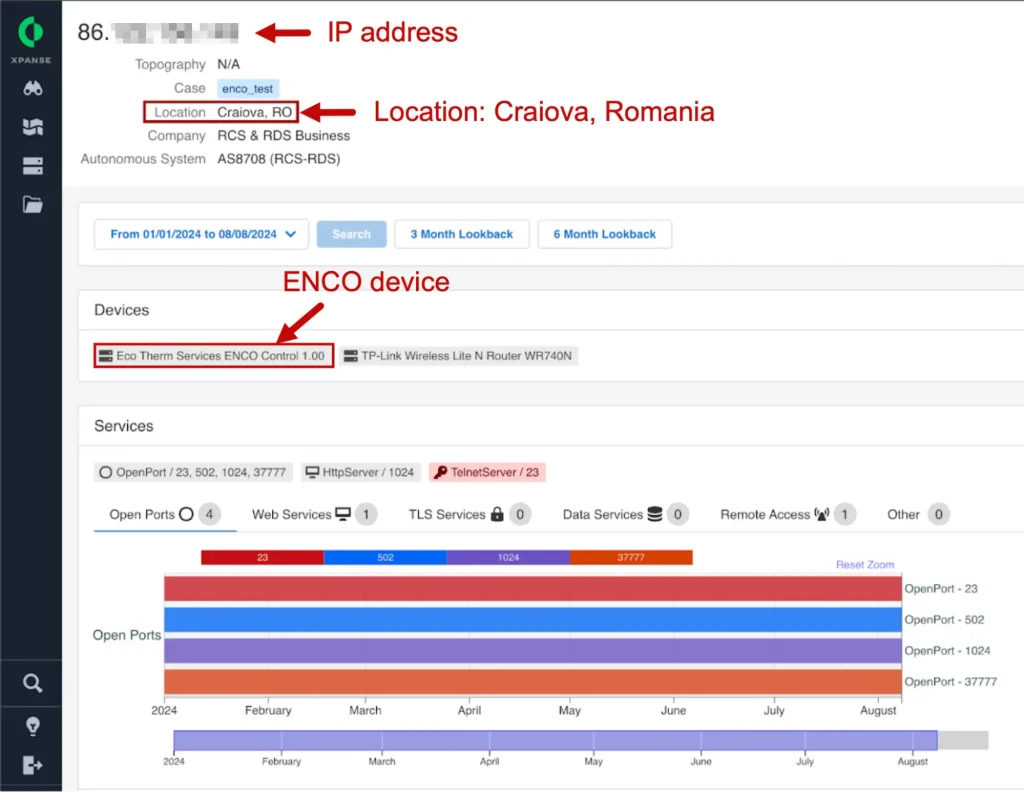The height and width of the screenshot is (792, 1024).
Task: Expand the date range dropdown
Action: pyautogui.click(x=202, y=234)
